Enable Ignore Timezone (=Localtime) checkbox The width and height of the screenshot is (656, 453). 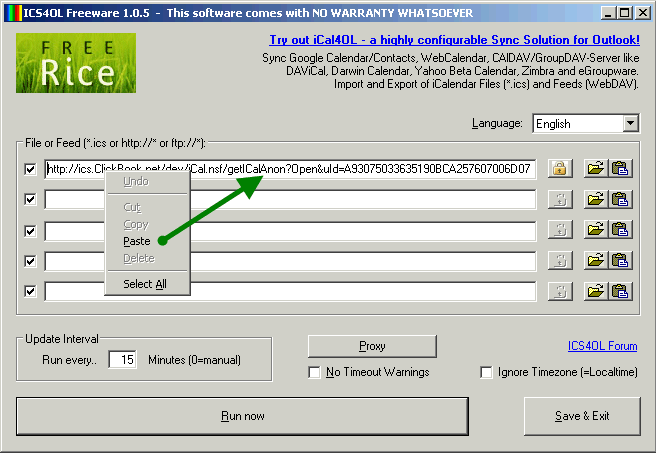[486, 372]
